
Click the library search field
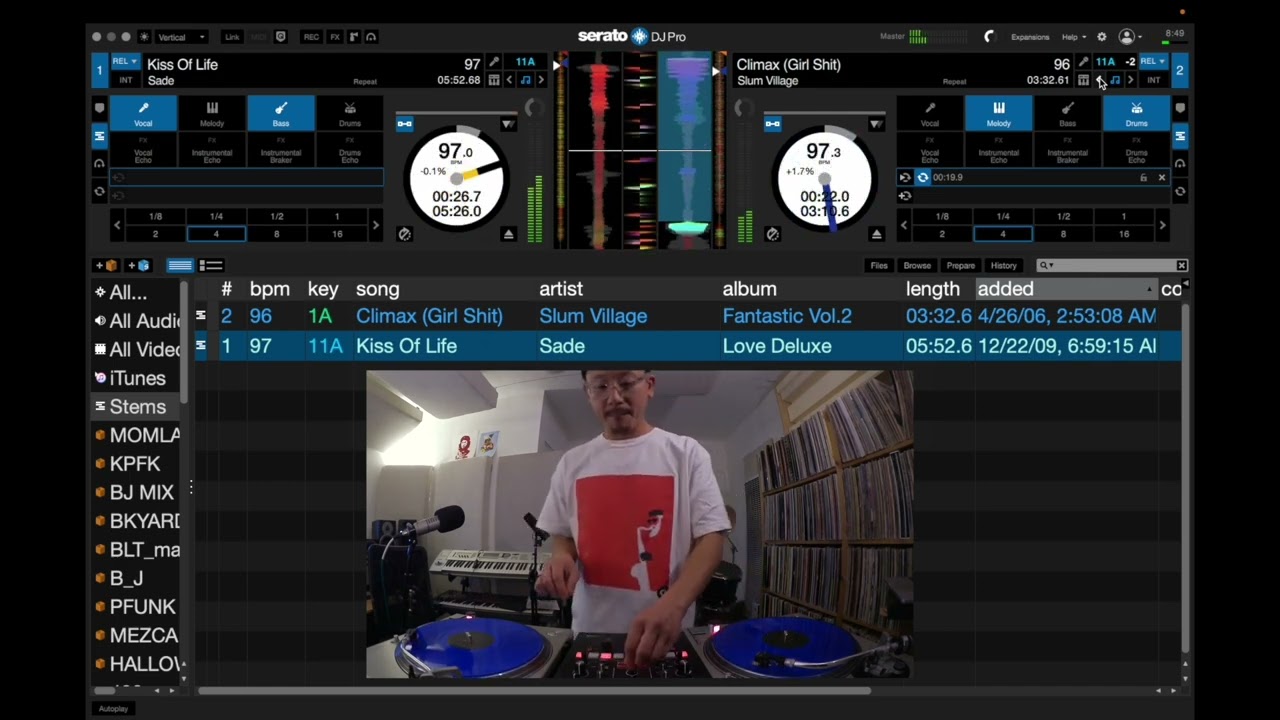coord(1112,266)
